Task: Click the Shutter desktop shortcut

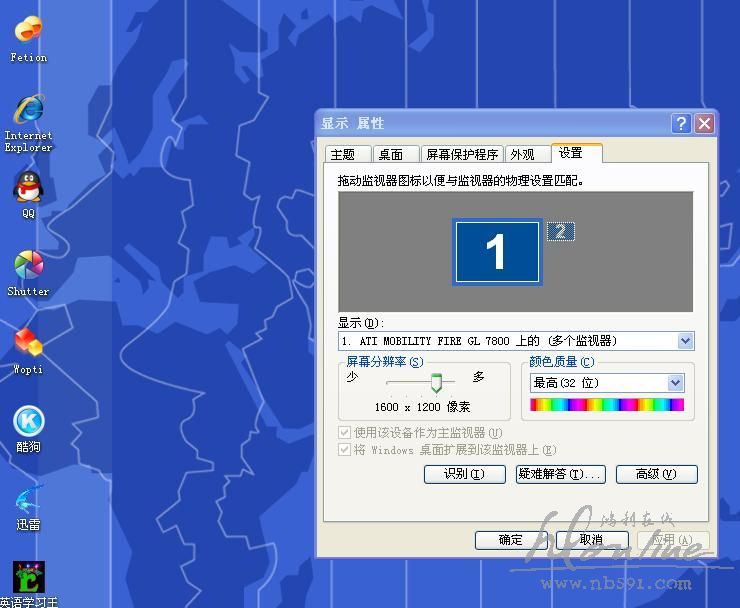Action: [x=28, y=266]
